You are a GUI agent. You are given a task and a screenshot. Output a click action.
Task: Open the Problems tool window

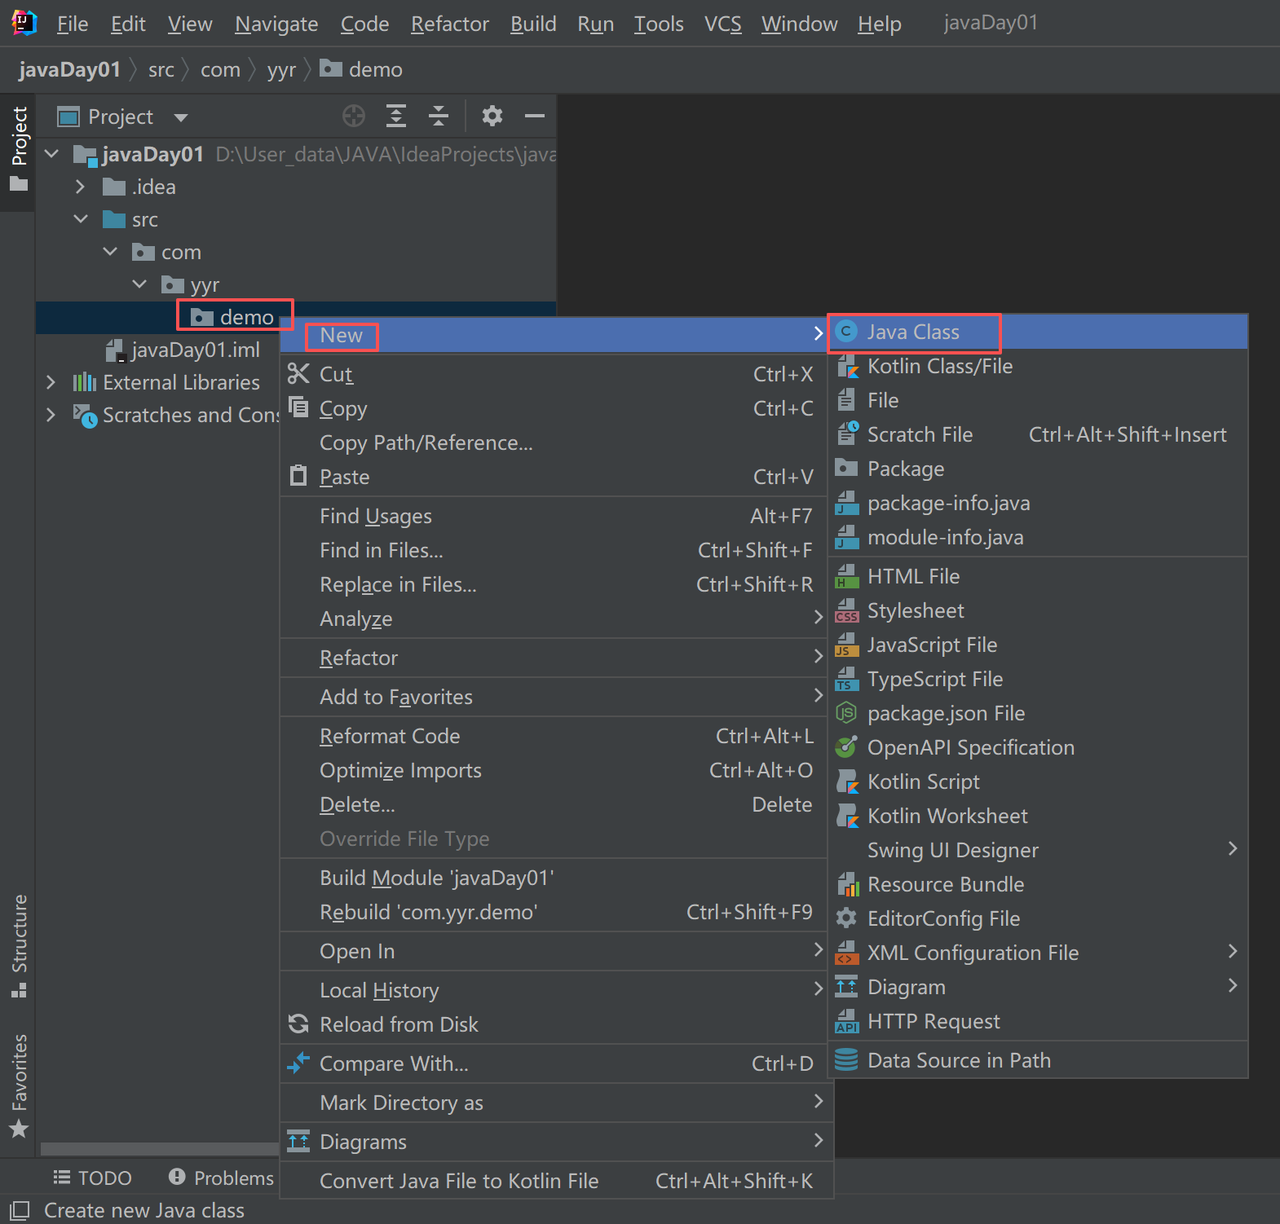pos(221,1178)
